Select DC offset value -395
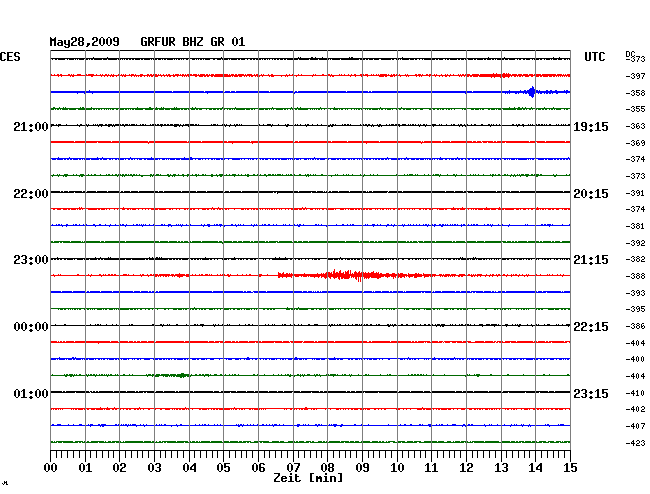This screenshot has width=650, height=494. coord(635,309)
